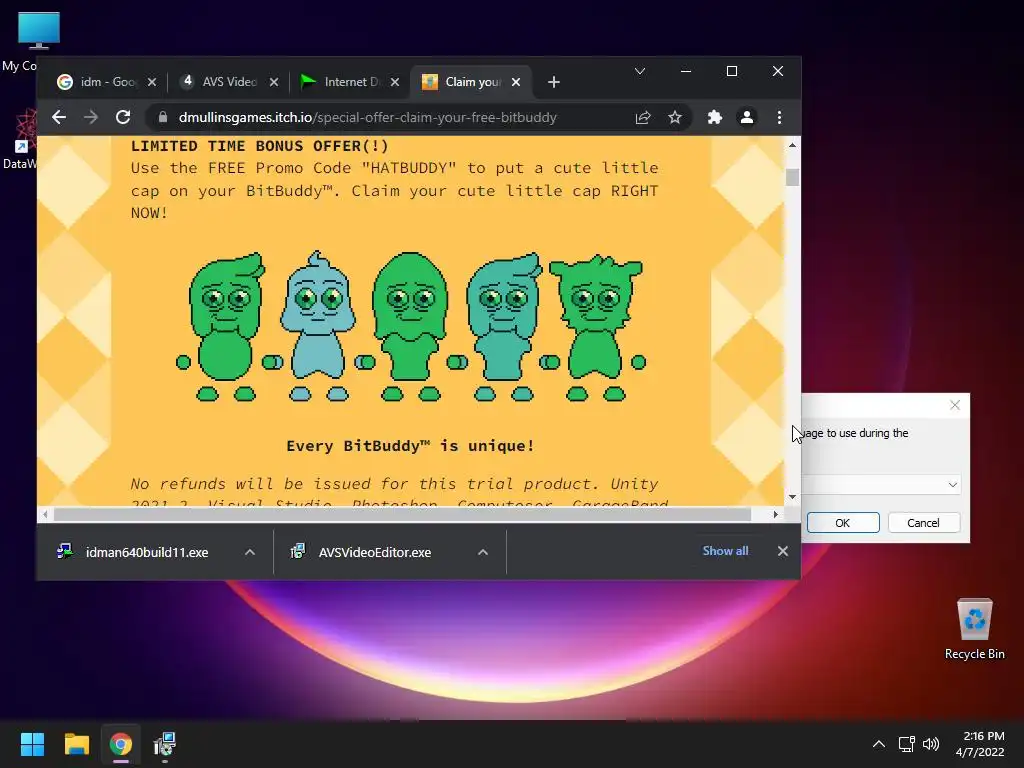Bookmark this page with the star

675,118
